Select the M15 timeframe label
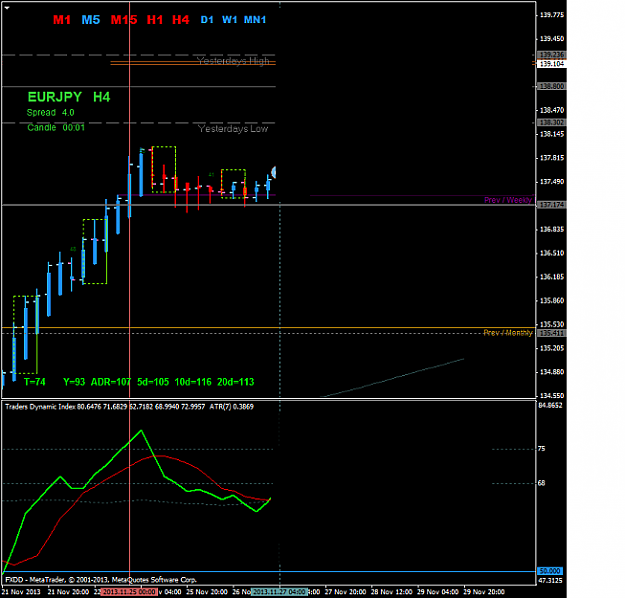Screen dimensions: 625x598 click(x=124, y=20)
